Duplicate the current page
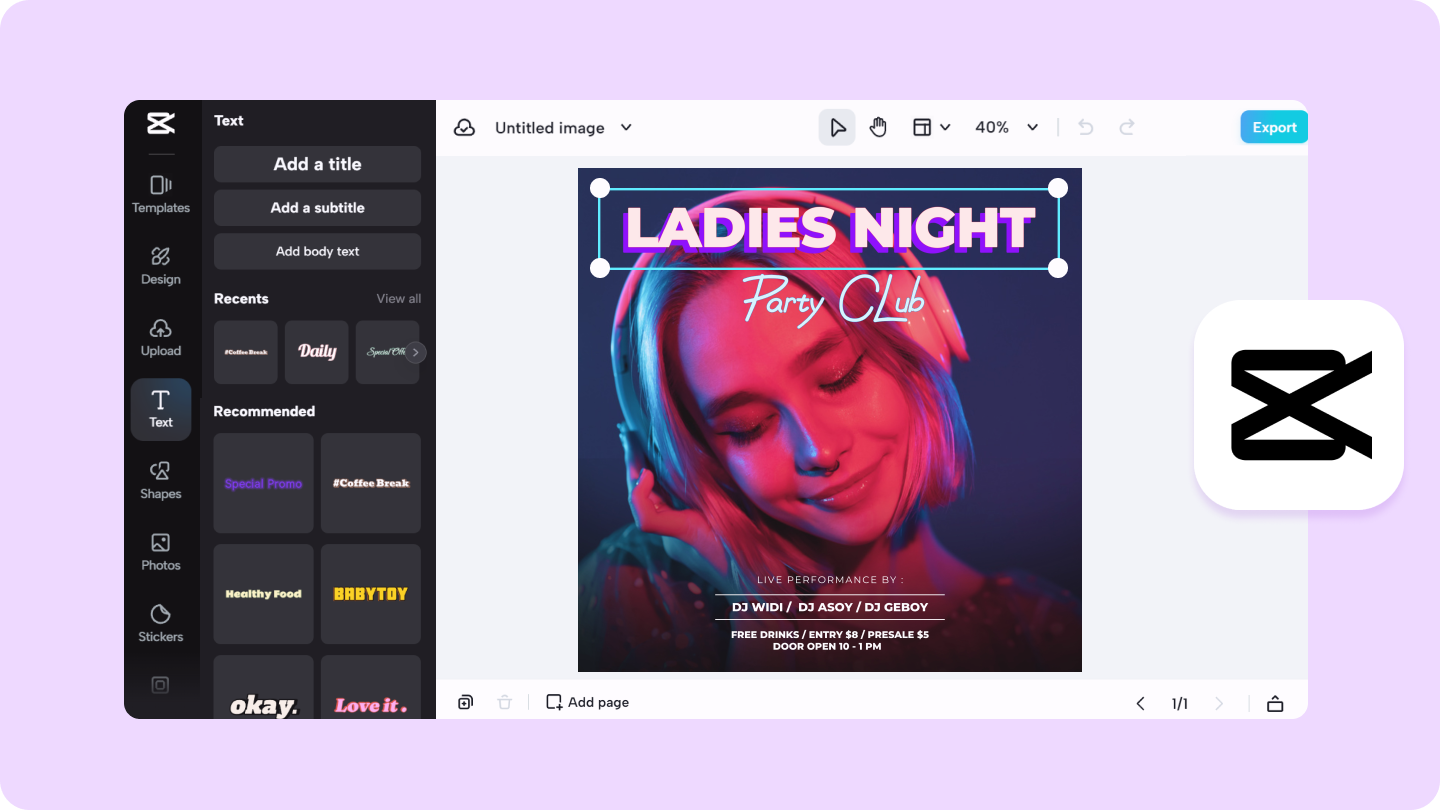This screenshot has height=810, width=1440. (465, 702)
